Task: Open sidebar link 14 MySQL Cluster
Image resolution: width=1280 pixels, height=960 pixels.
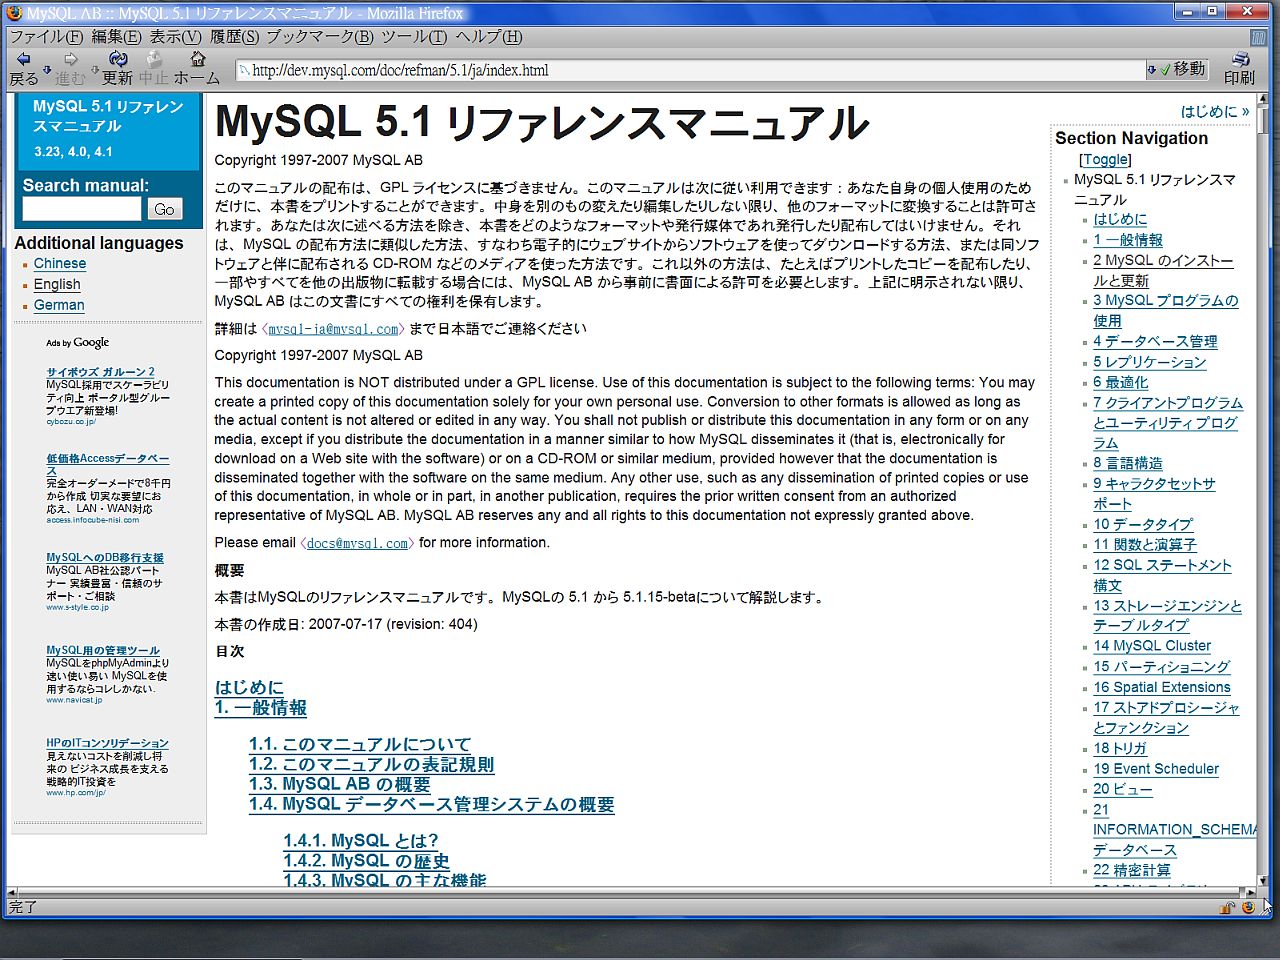Action: pyautogui.click(x=1152, y=646)
